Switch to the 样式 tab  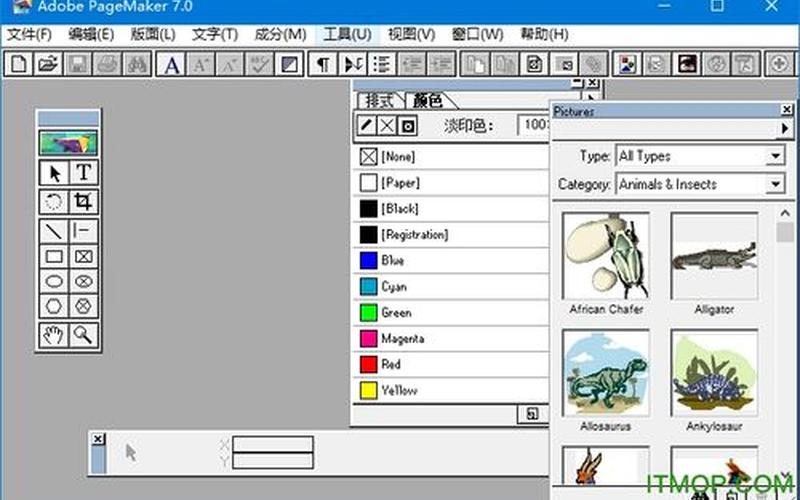coord(380,101)
